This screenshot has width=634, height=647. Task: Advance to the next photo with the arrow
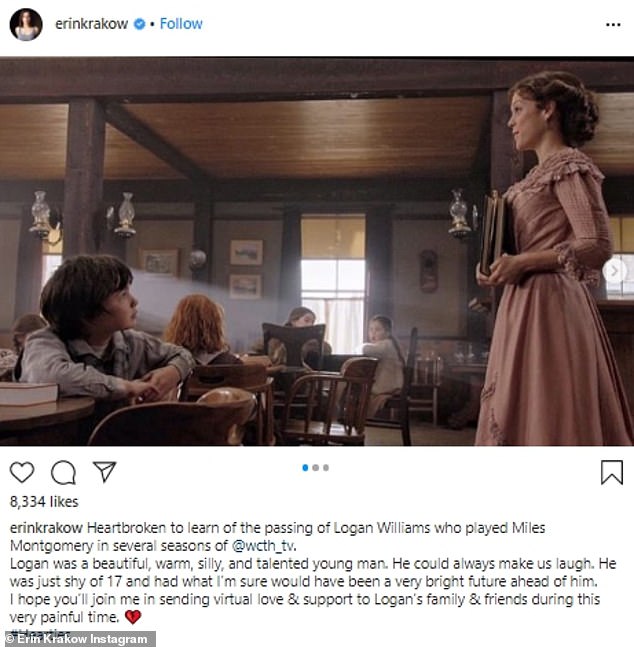(614, 271)
